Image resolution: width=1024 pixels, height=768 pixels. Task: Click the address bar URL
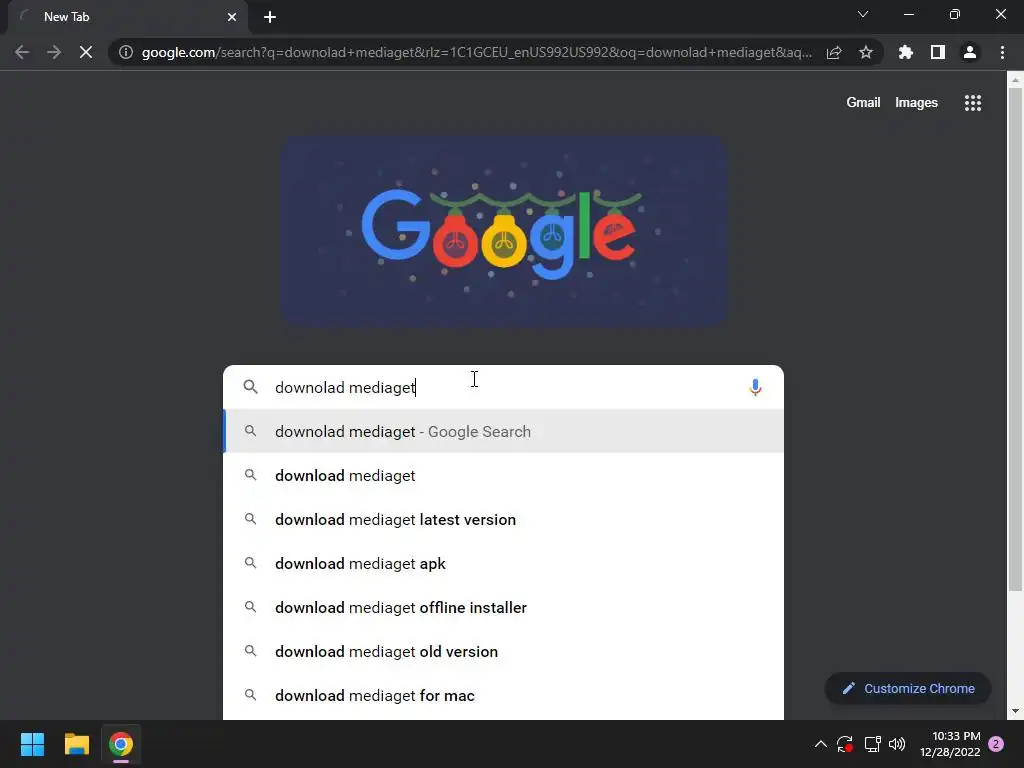477,52
